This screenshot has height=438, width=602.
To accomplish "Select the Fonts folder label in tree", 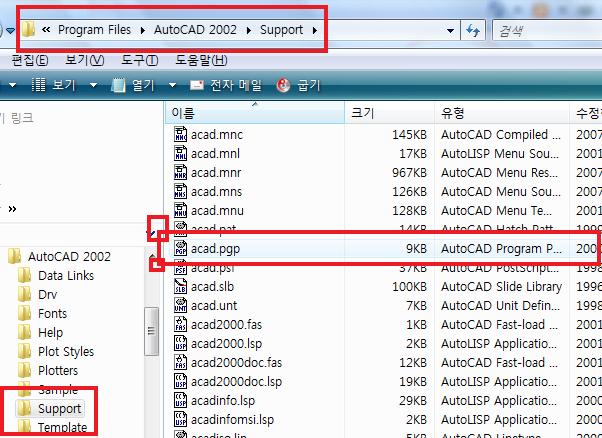I will [52, 314].
